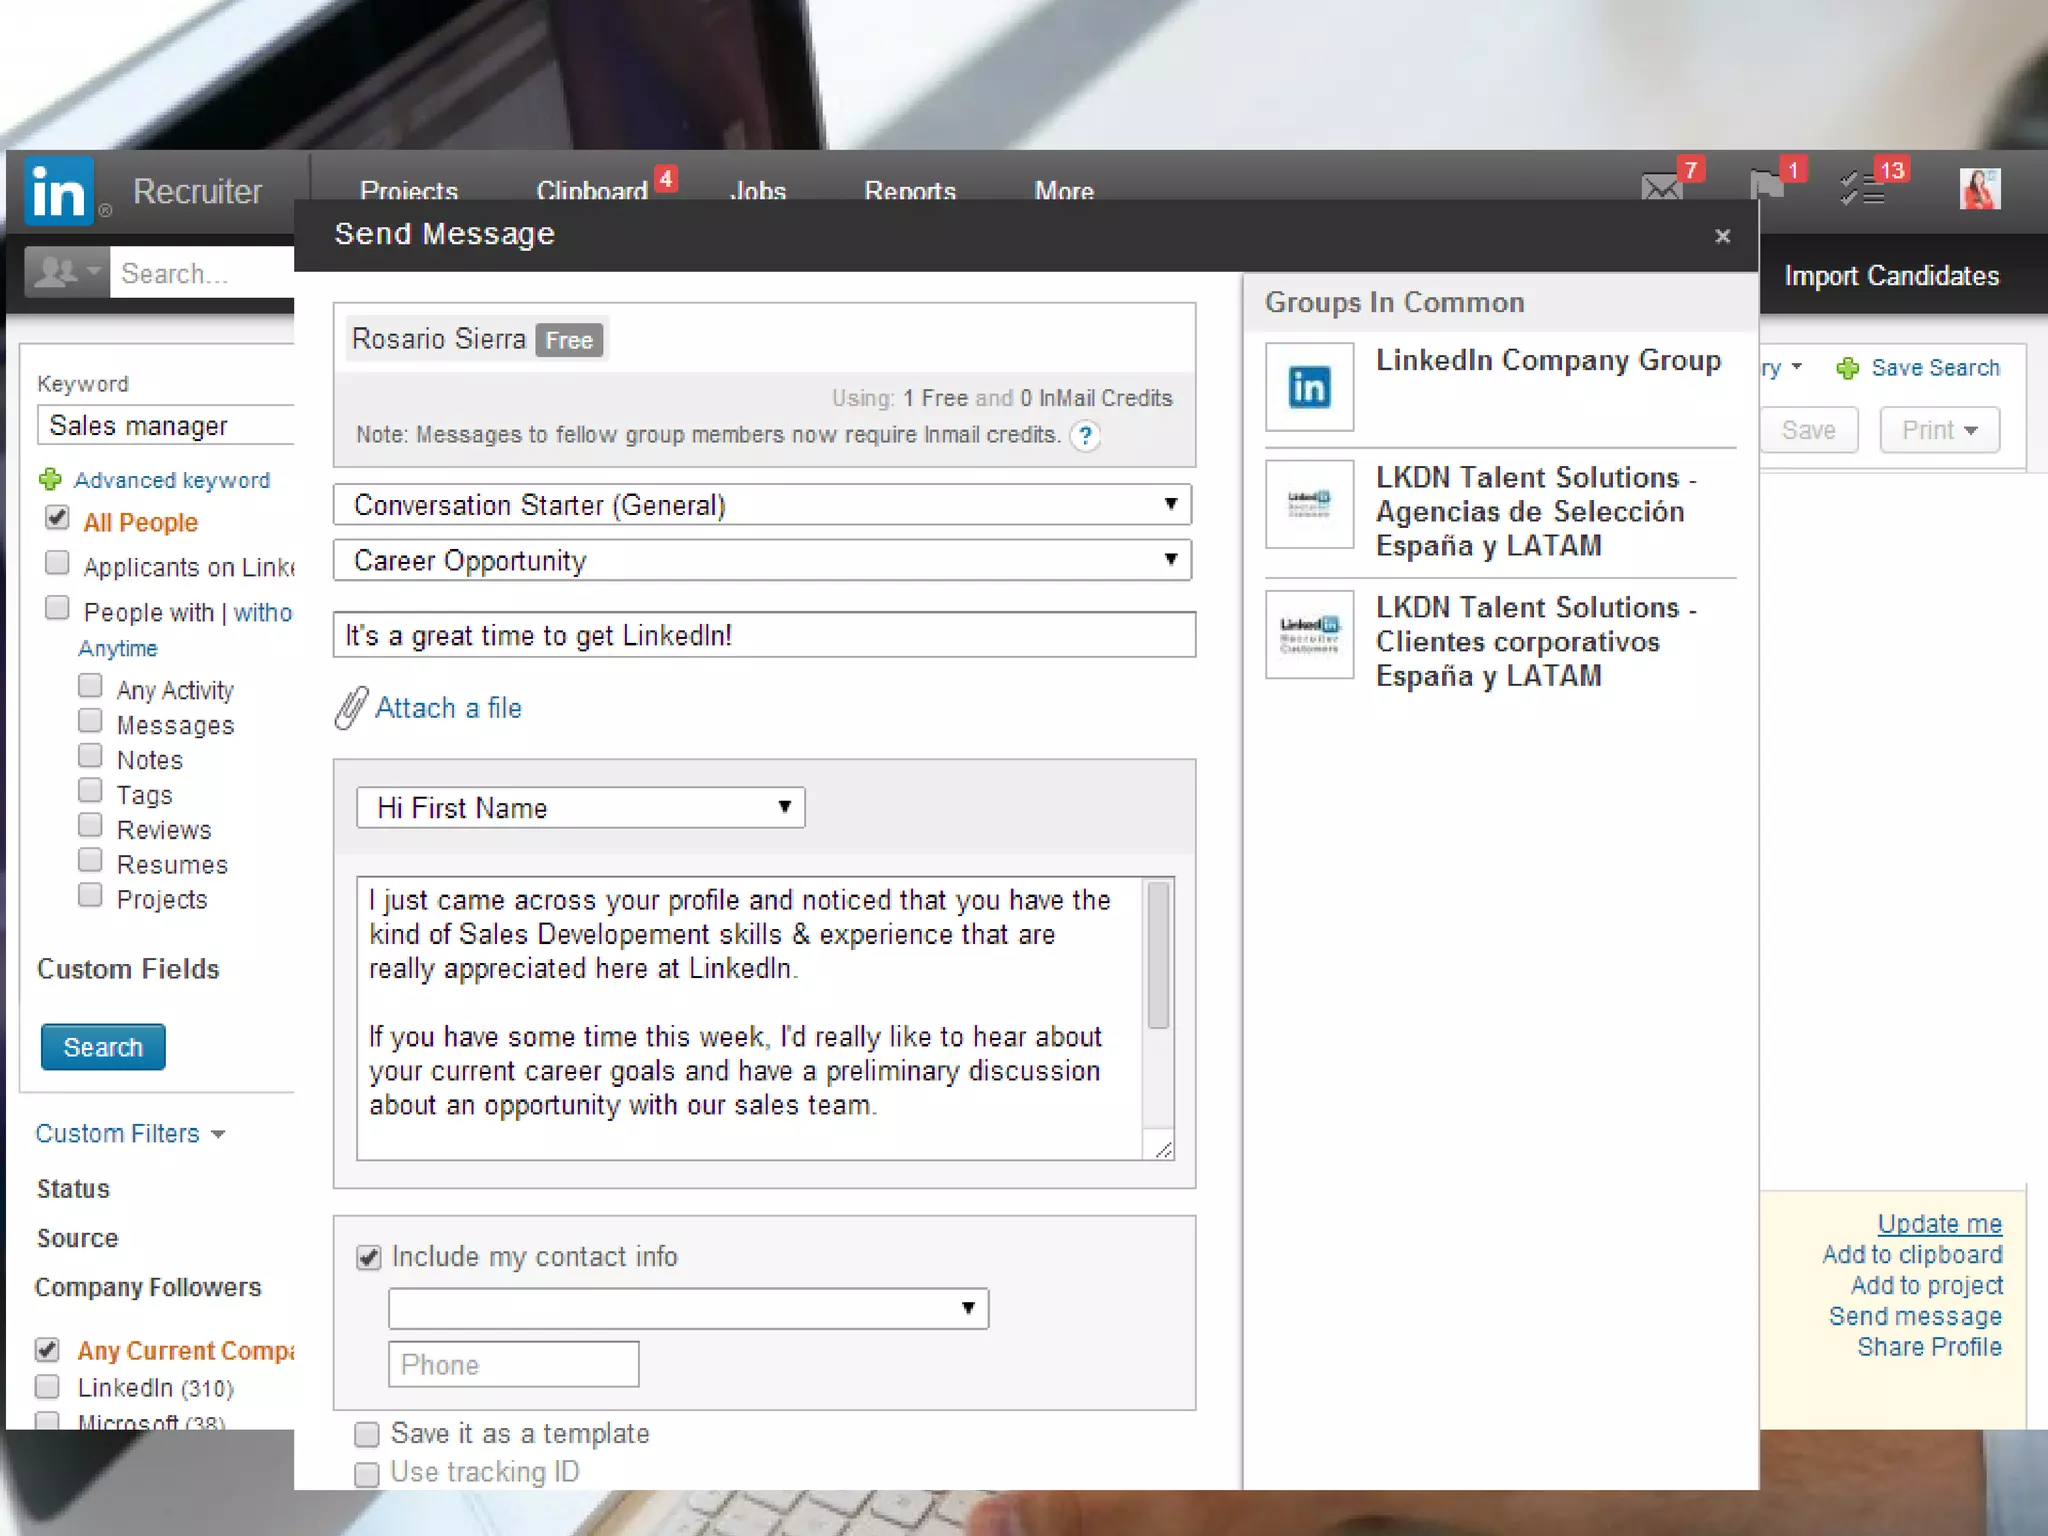
Task: Click the InMail credits help icon
Action: pyautogui.click(x=1085, y=436)
